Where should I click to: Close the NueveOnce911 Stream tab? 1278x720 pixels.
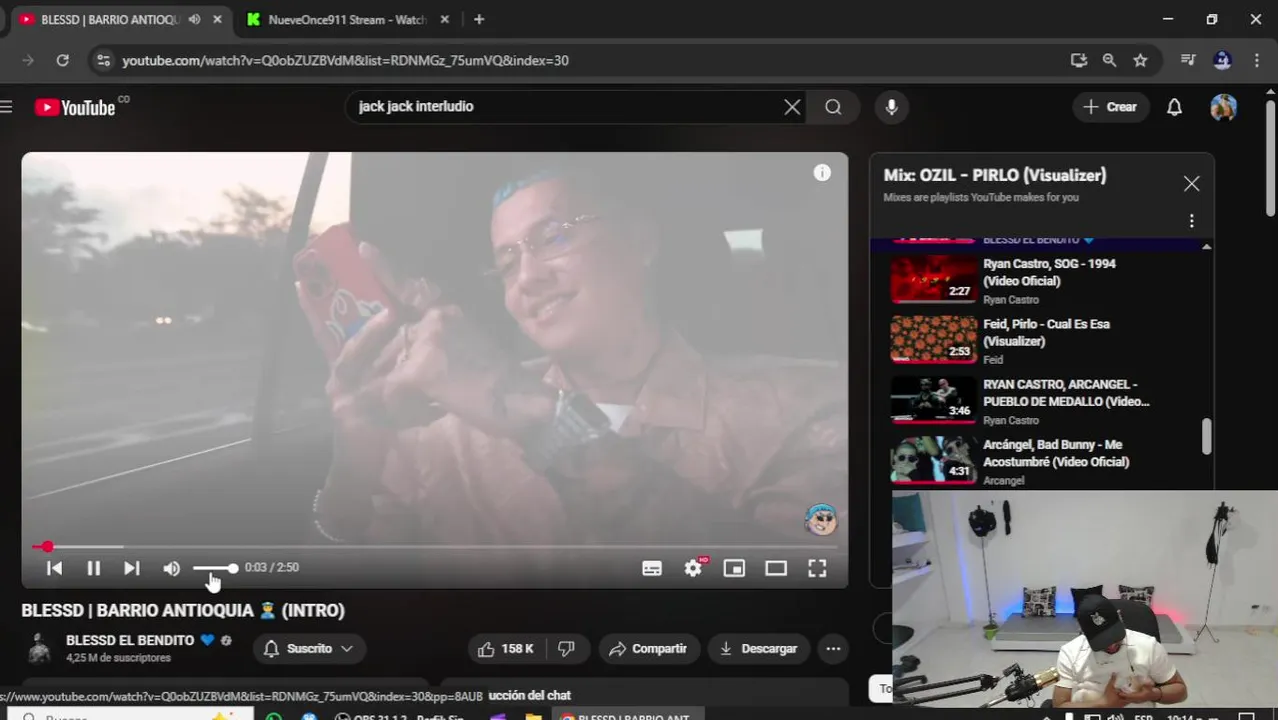pyautogui.click(x=445, y=20)
